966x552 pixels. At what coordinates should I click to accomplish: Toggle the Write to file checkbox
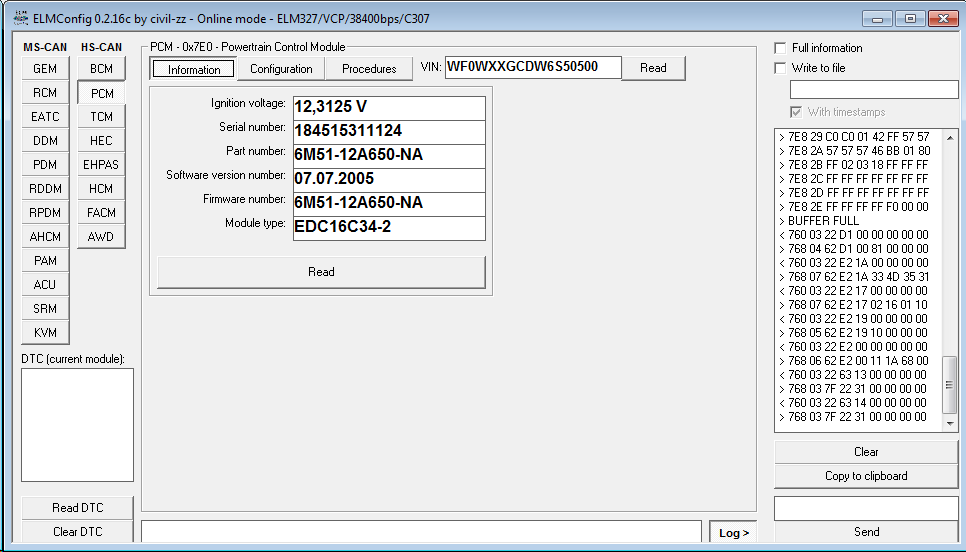[781, 68]
